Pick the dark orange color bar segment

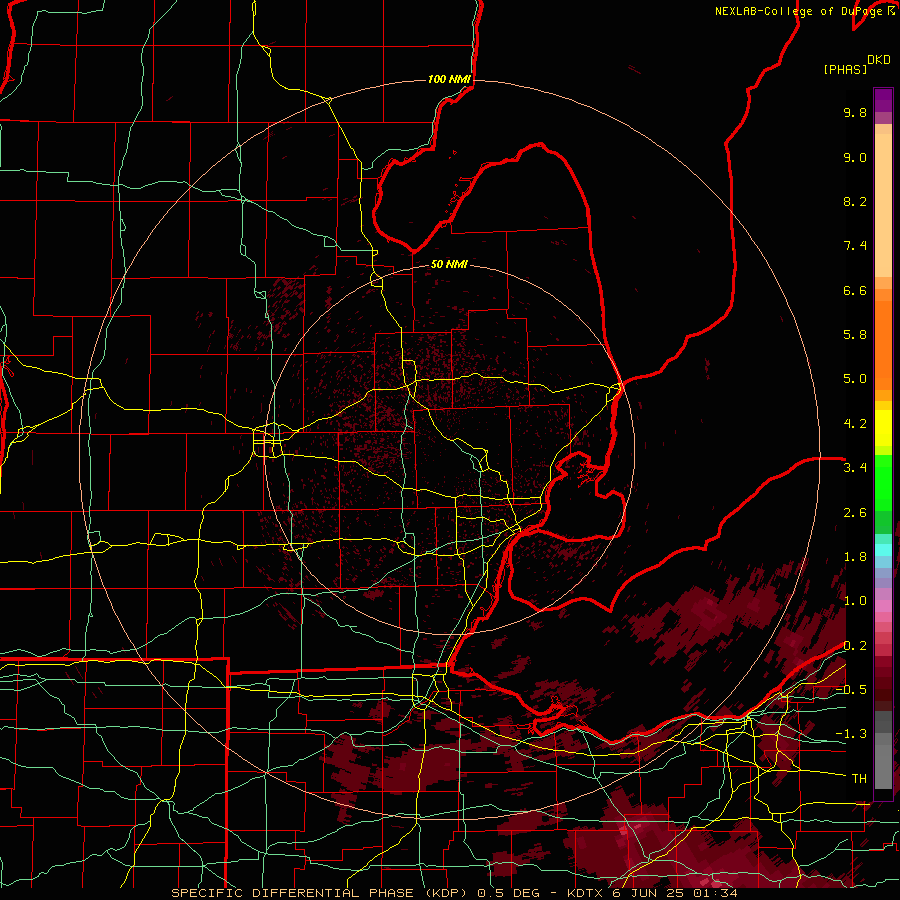[883, 345]
